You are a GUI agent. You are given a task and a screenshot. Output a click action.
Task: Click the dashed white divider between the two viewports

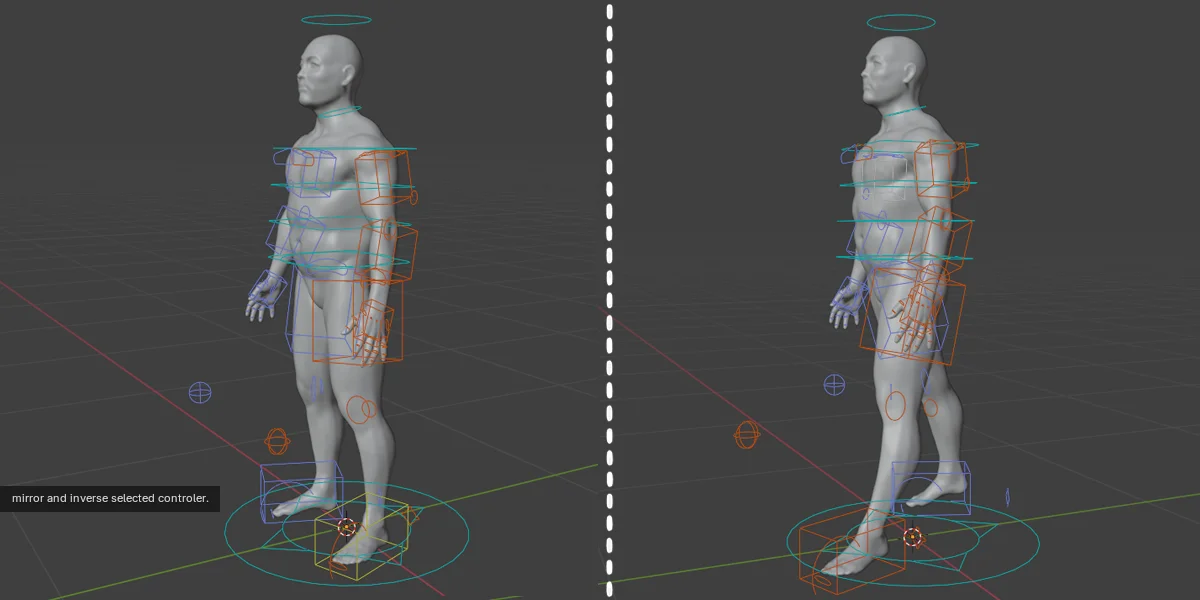point(608,300)
